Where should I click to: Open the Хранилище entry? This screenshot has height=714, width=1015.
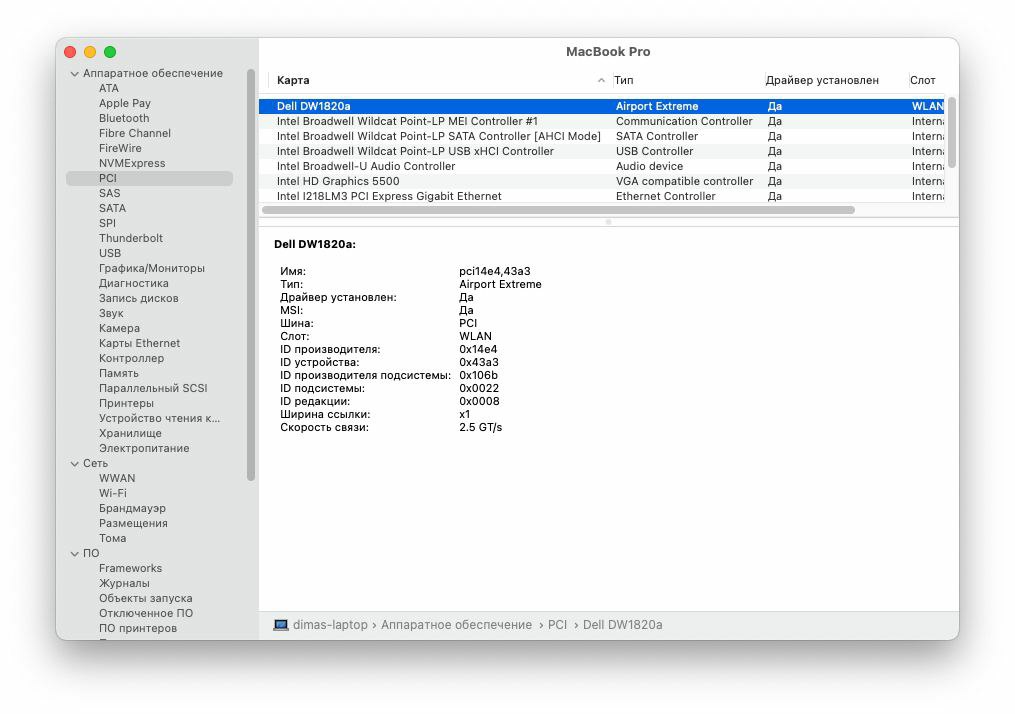[130, 433]
